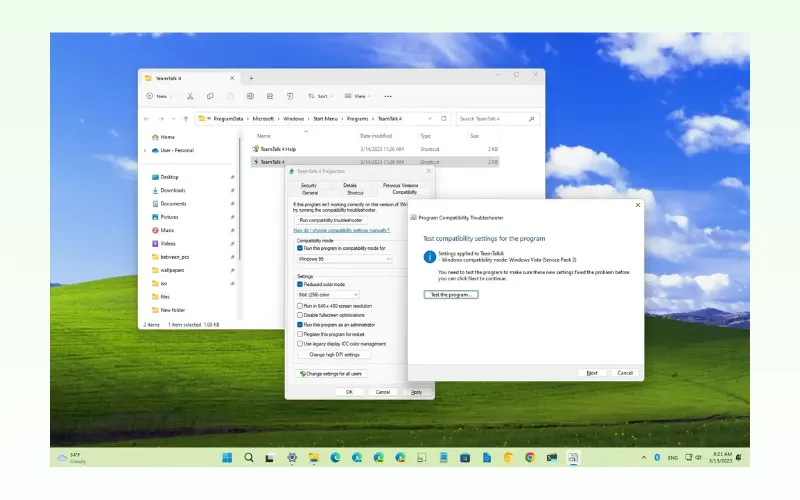Click the Bluetooth tray icon
The image size is (800, 500).
657,458
